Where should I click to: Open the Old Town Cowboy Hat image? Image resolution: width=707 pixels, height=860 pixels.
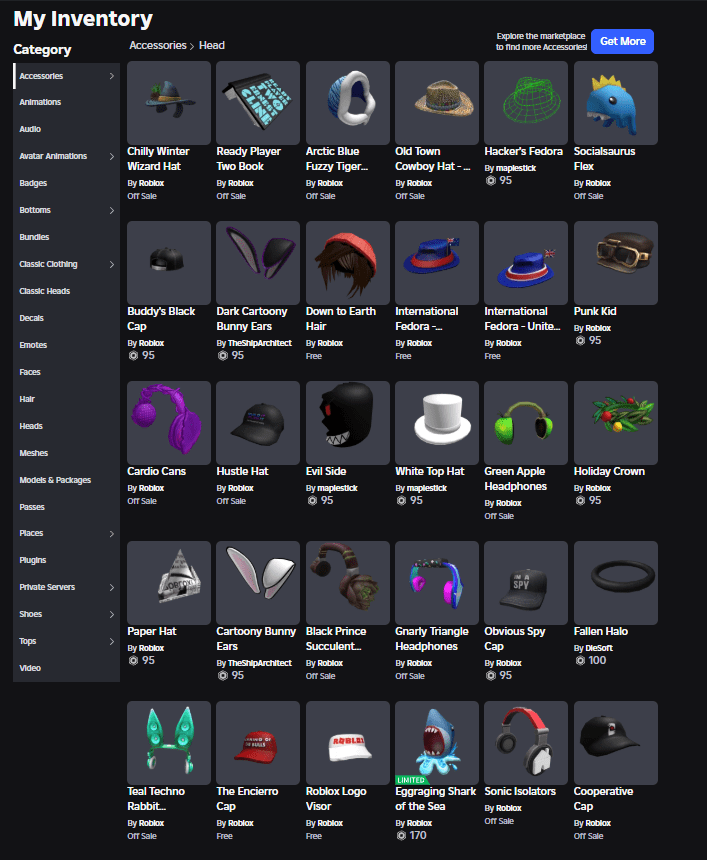pyautogui.click(x=437, y=103)
